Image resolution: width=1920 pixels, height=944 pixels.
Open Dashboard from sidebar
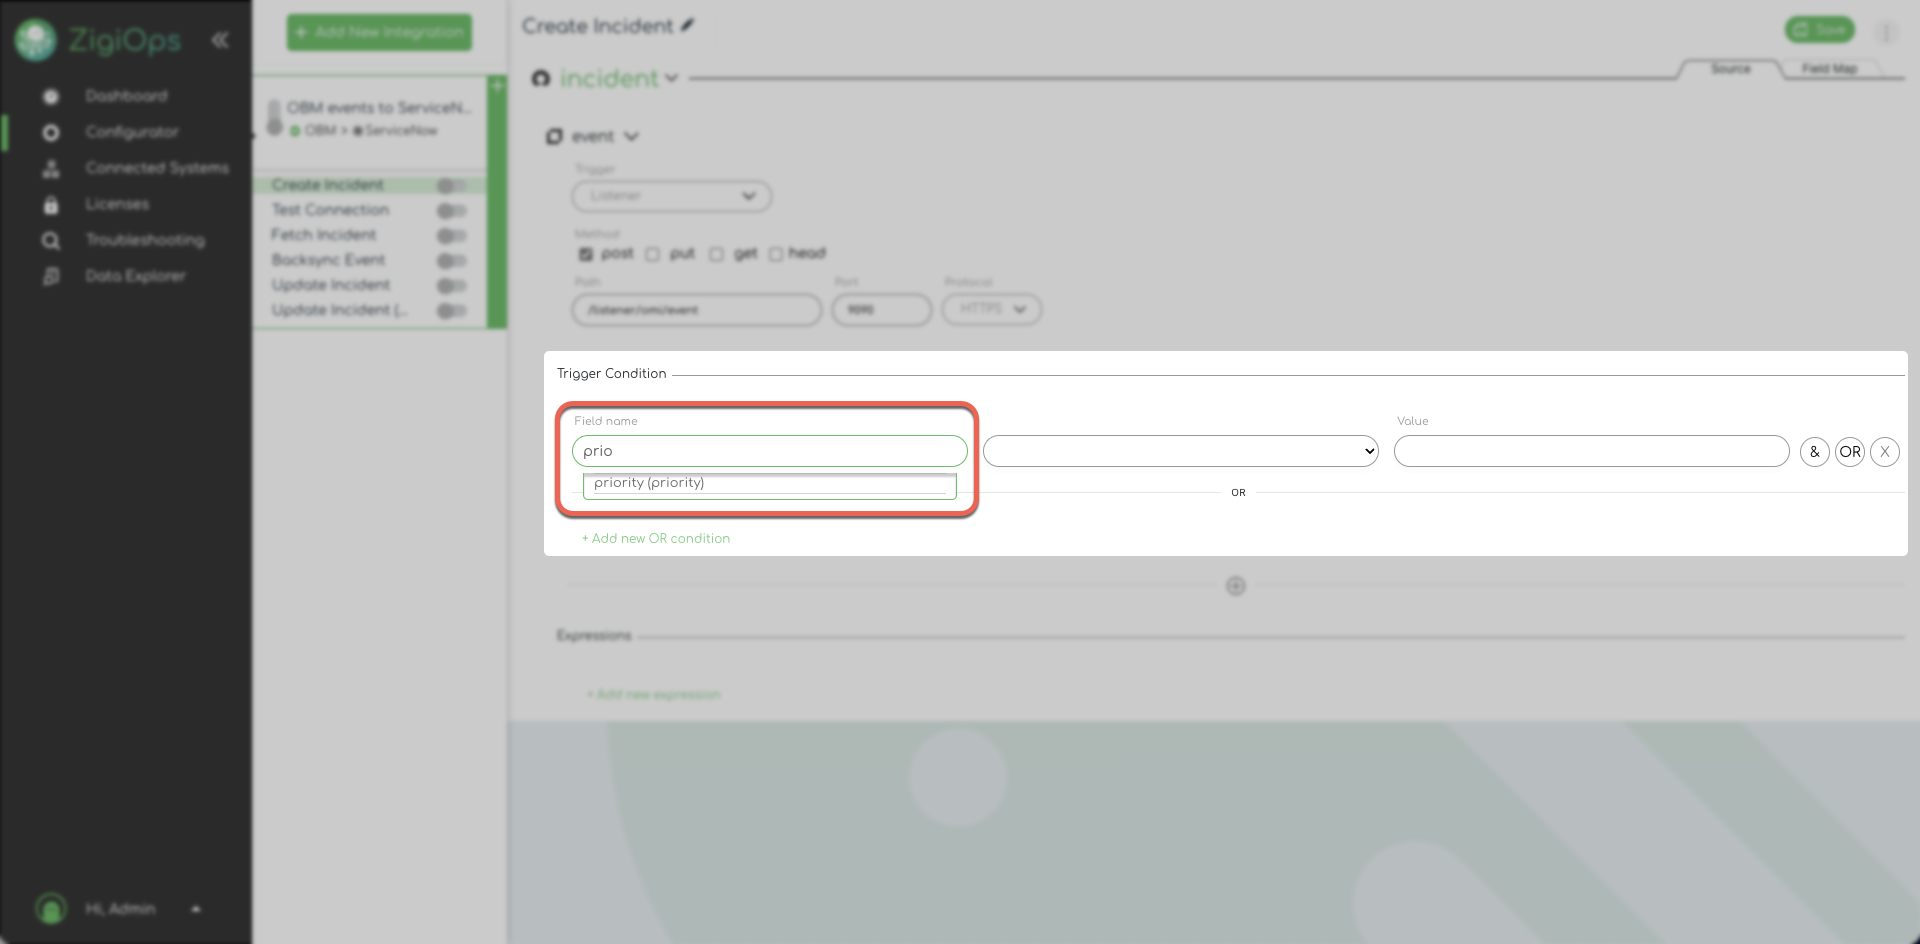tap(126, 96)
